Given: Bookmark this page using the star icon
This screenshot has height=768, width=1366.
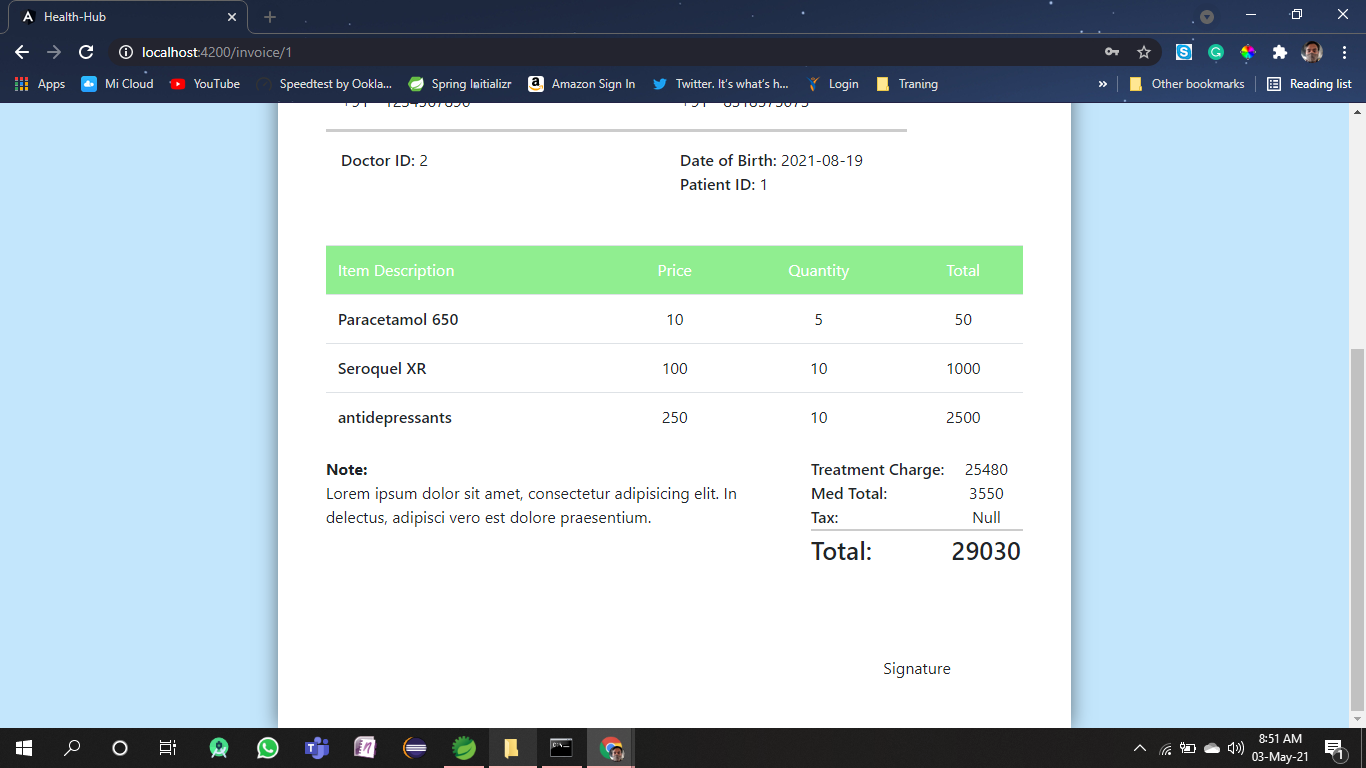Looking at the screenshot, I should pyautogui.click(x=1143, y=52).
